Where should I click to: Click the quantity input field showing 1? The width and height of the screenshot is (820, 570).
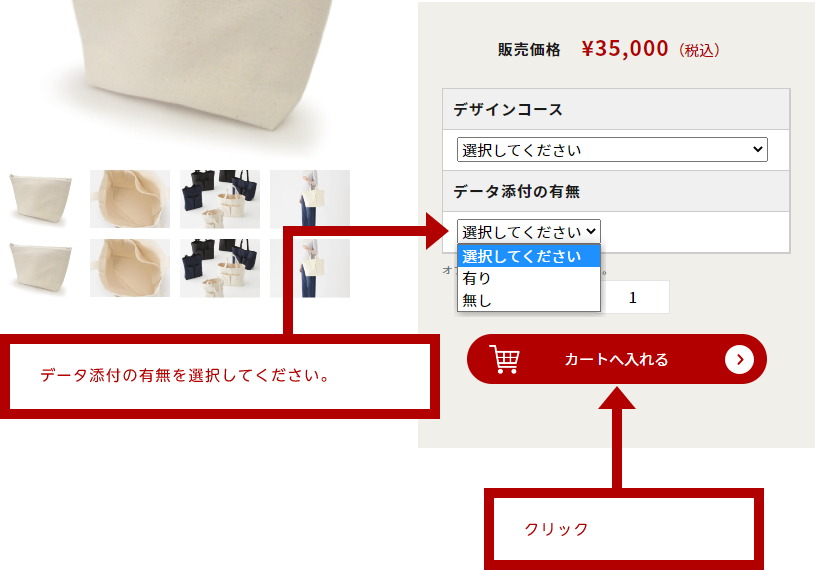point(634,298)
